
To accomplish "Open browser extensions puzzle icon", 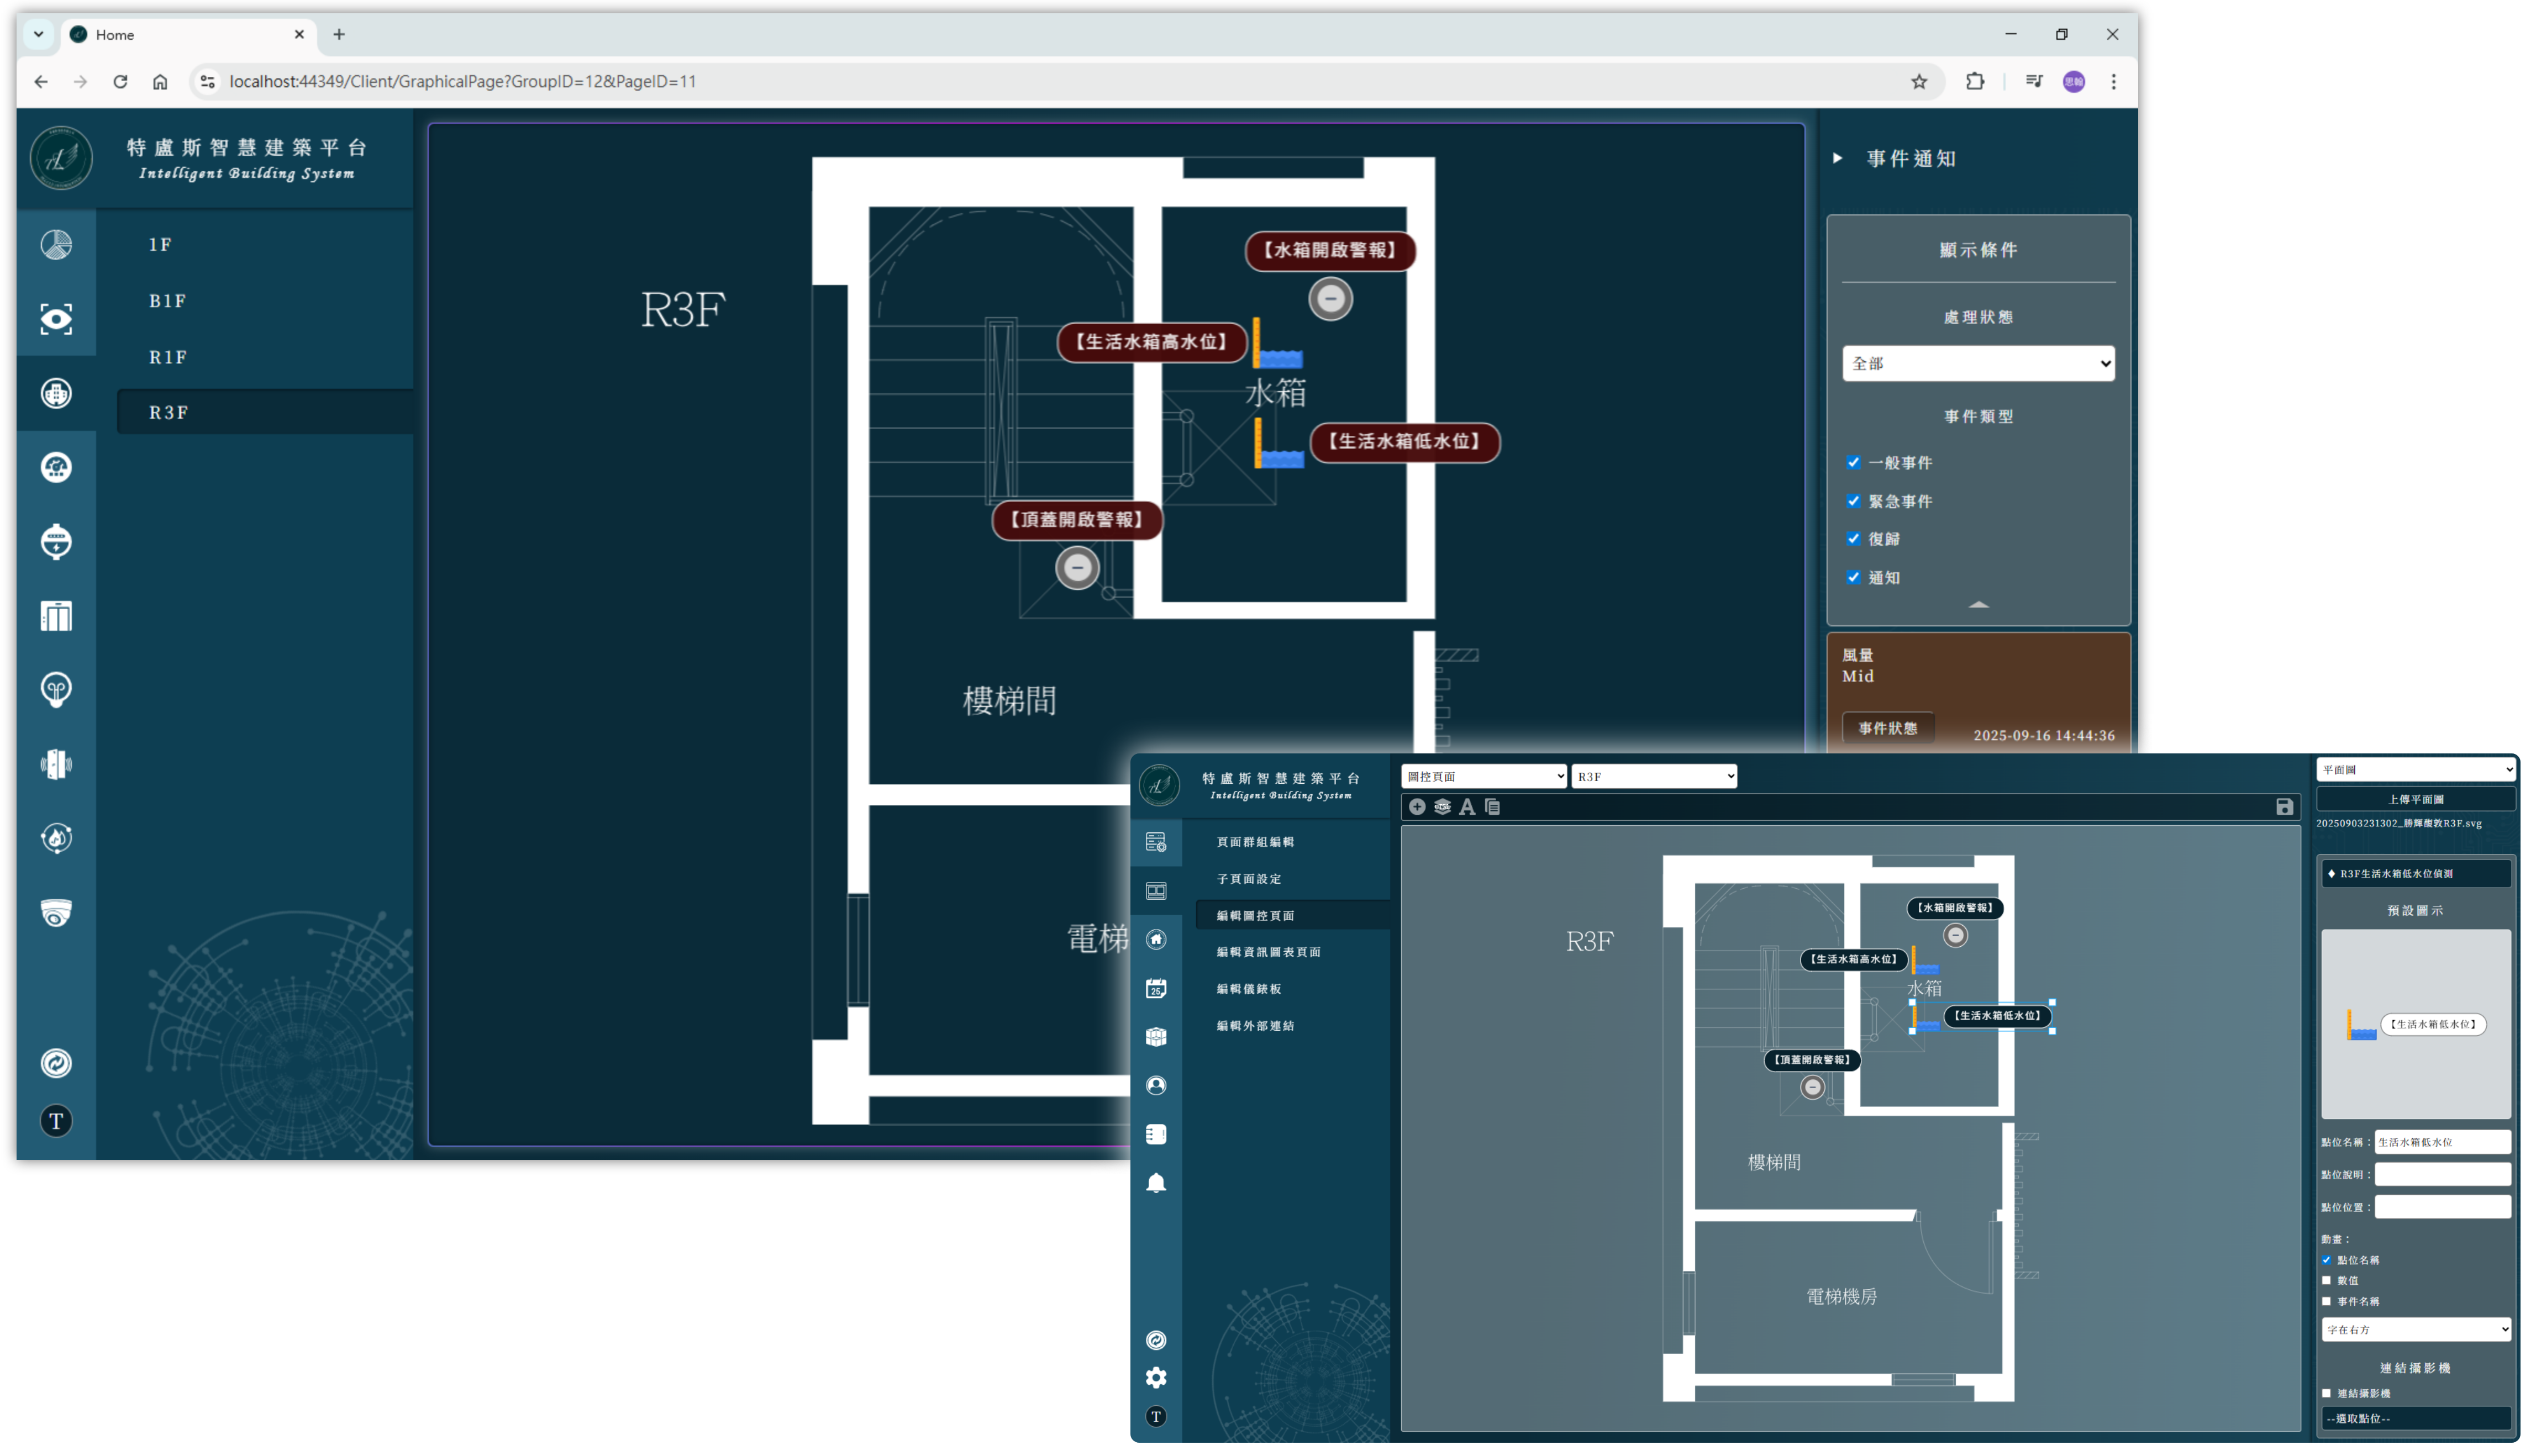I will 1974,82.
